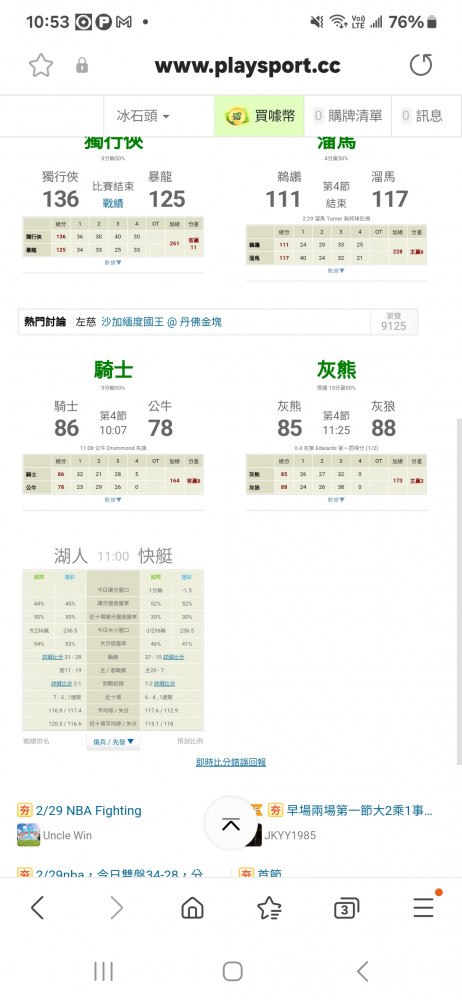
Task: Open 詳細比分 beside the 2-1 head-to-head record
Action: [x=61, y=683]
